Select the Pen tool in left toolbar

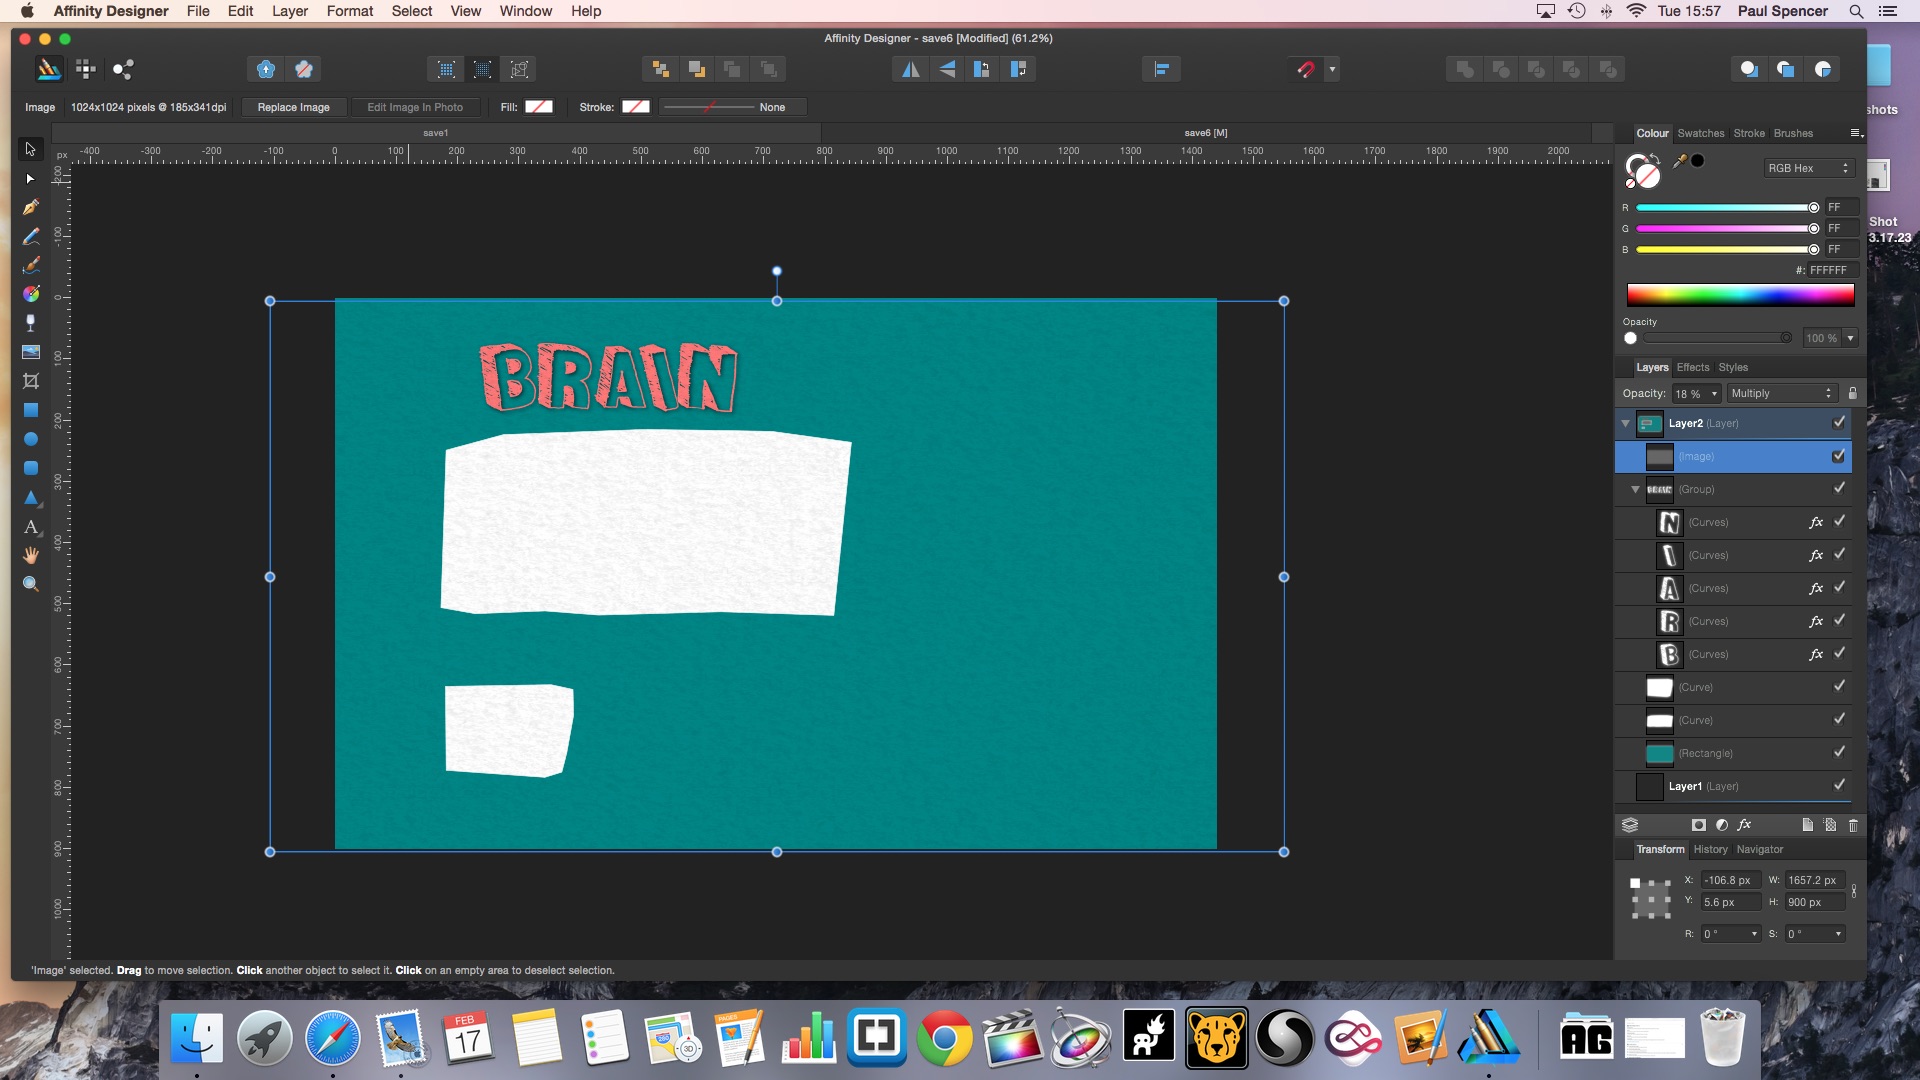(31, 207)
